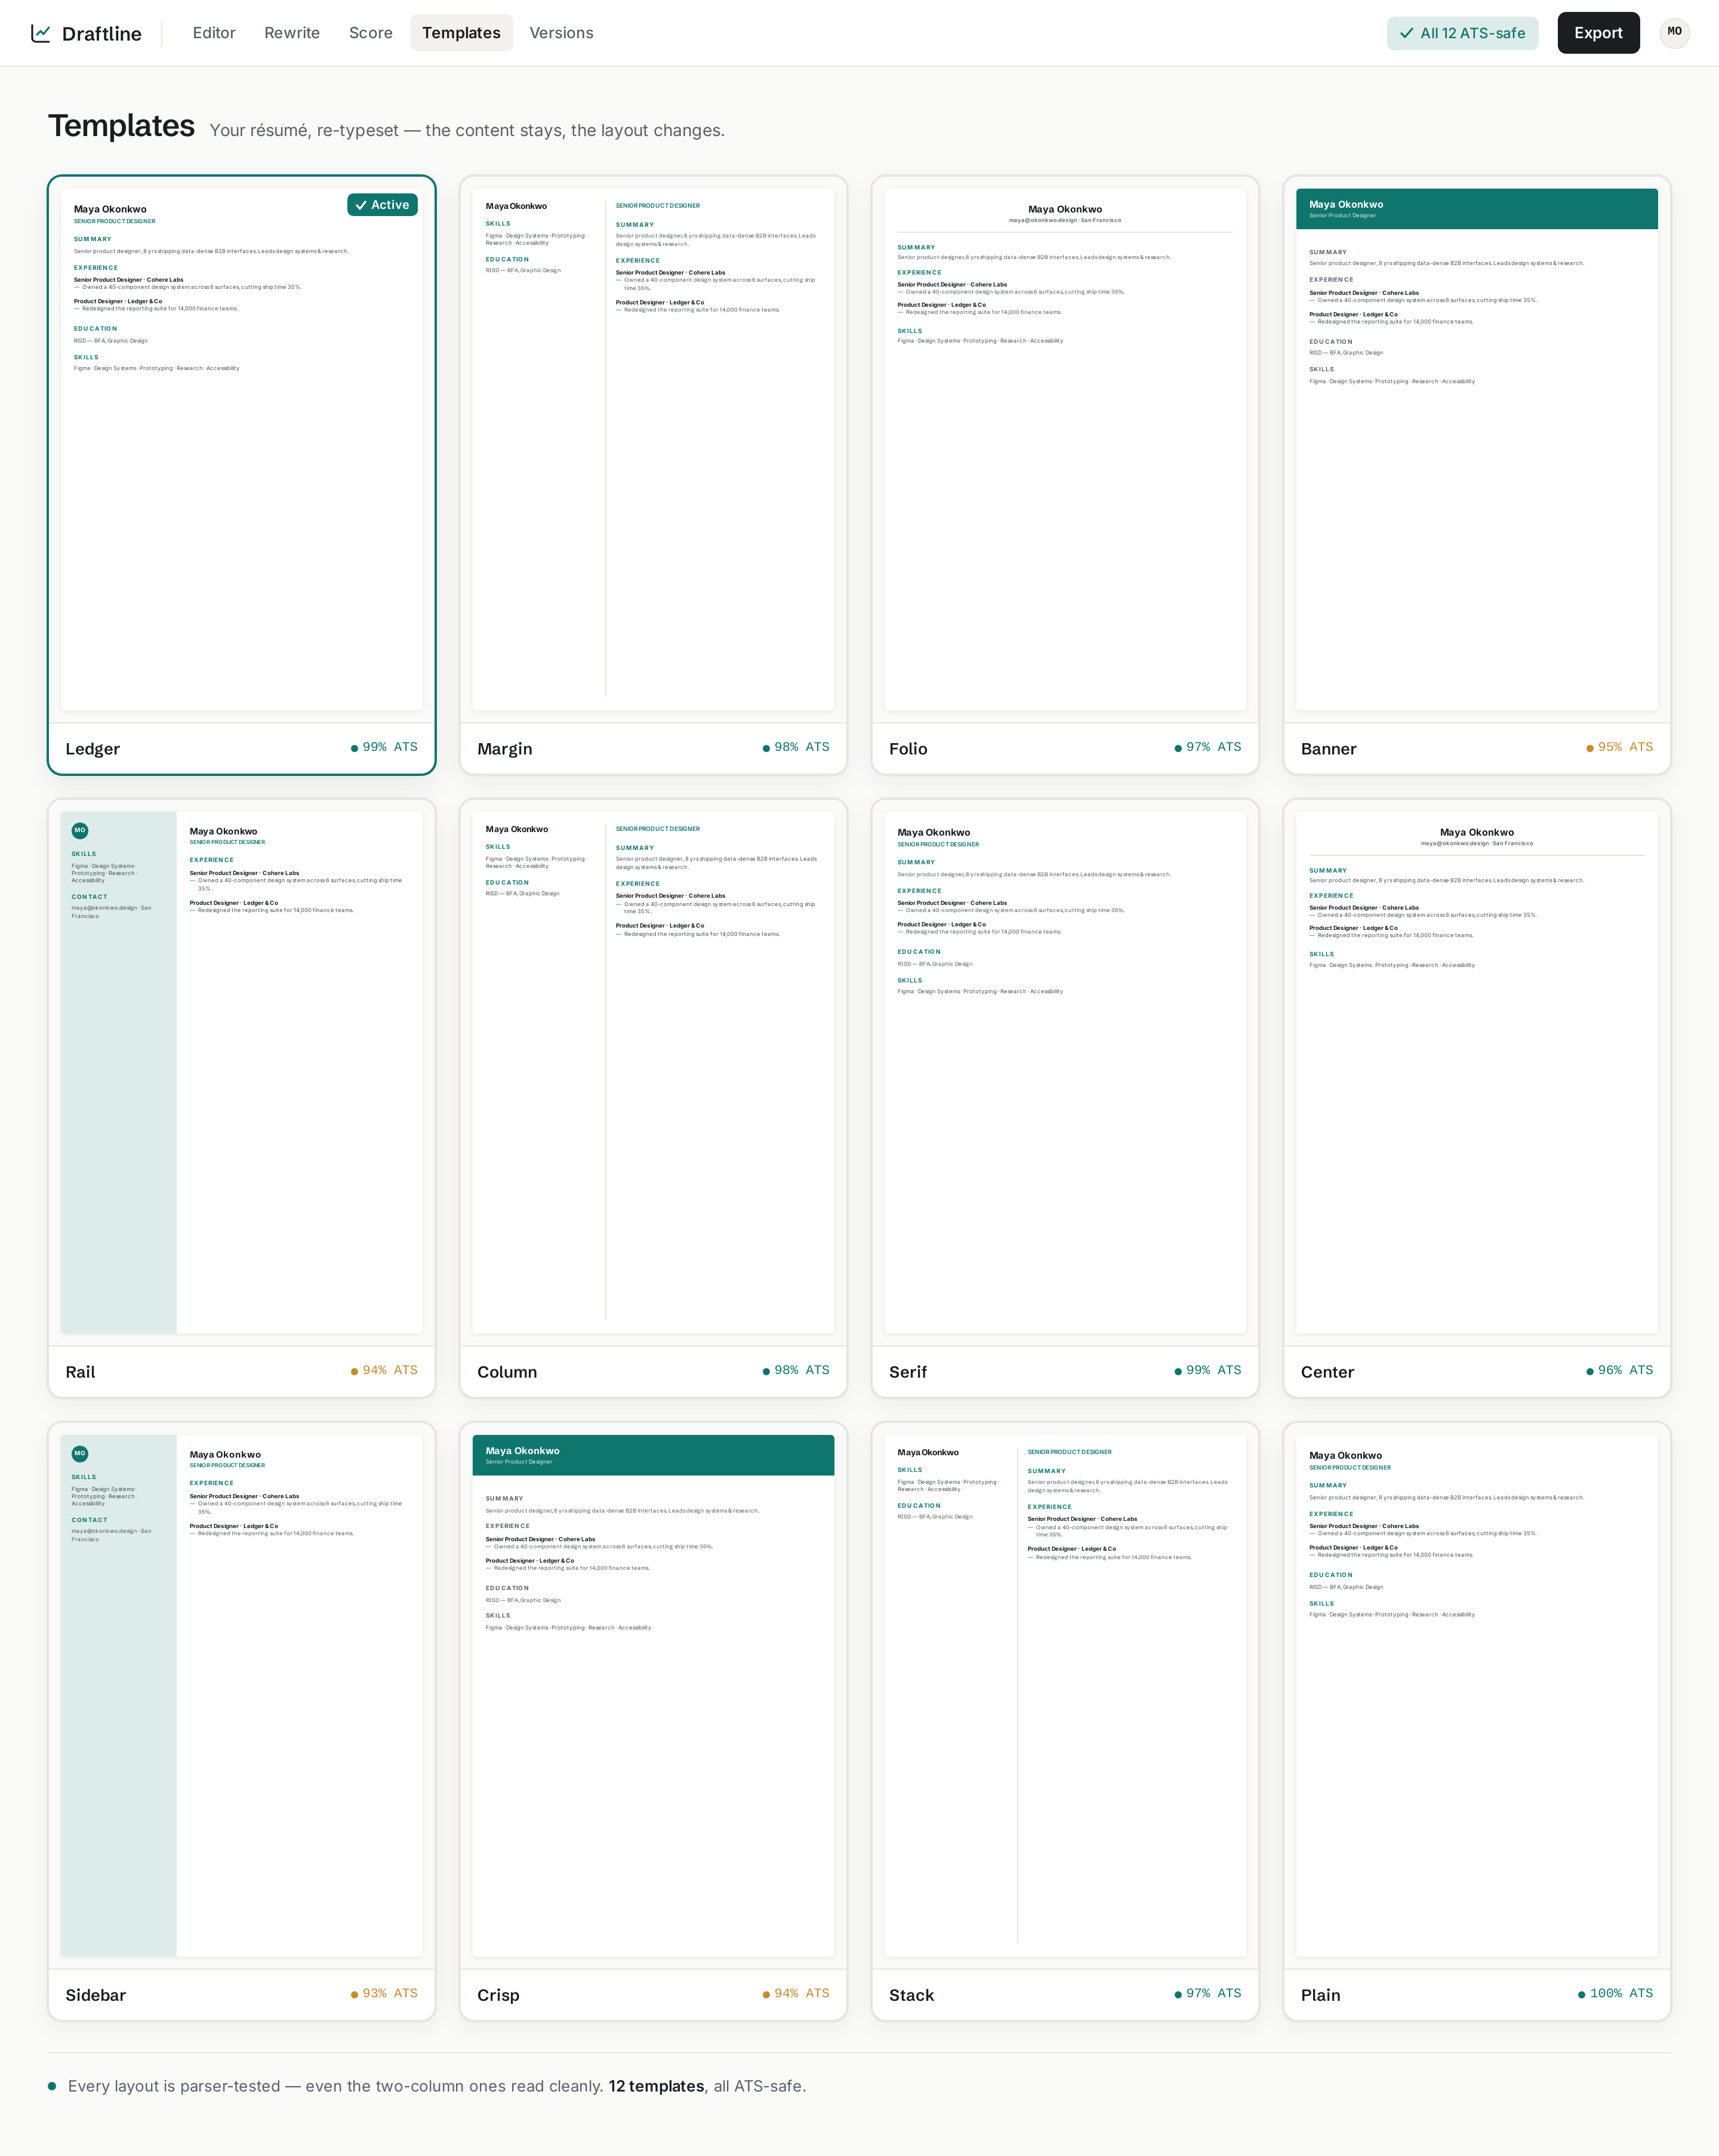Screen dimensions: 1719x2156
Task: Click the MO monogram in Rail preview
Action: tap(80, 830)
